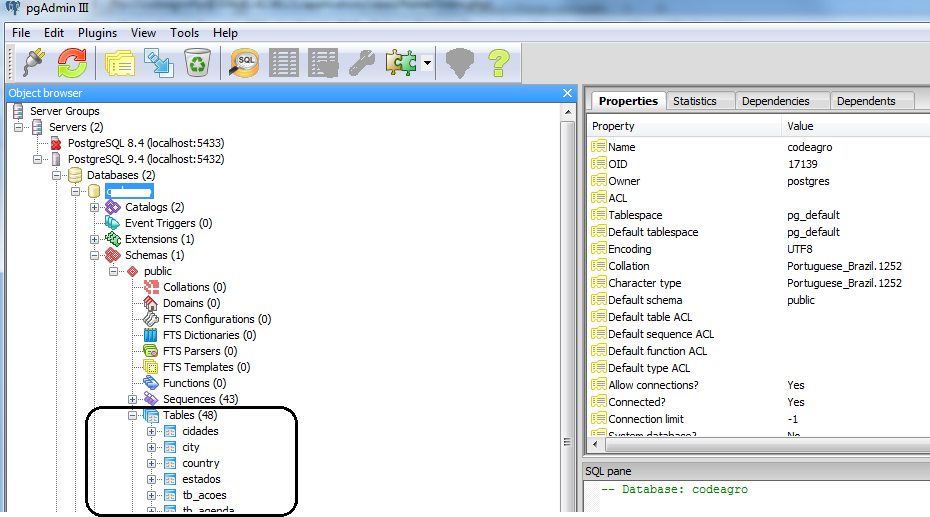930x517 pixels.
Task: Open the View menu
Action: (x=143, y=33)
